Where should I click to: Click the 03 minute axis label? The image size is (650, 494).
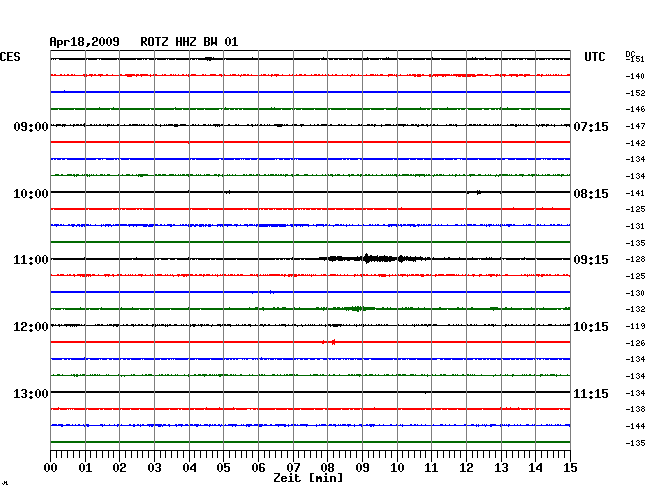[x=154, y=468]
